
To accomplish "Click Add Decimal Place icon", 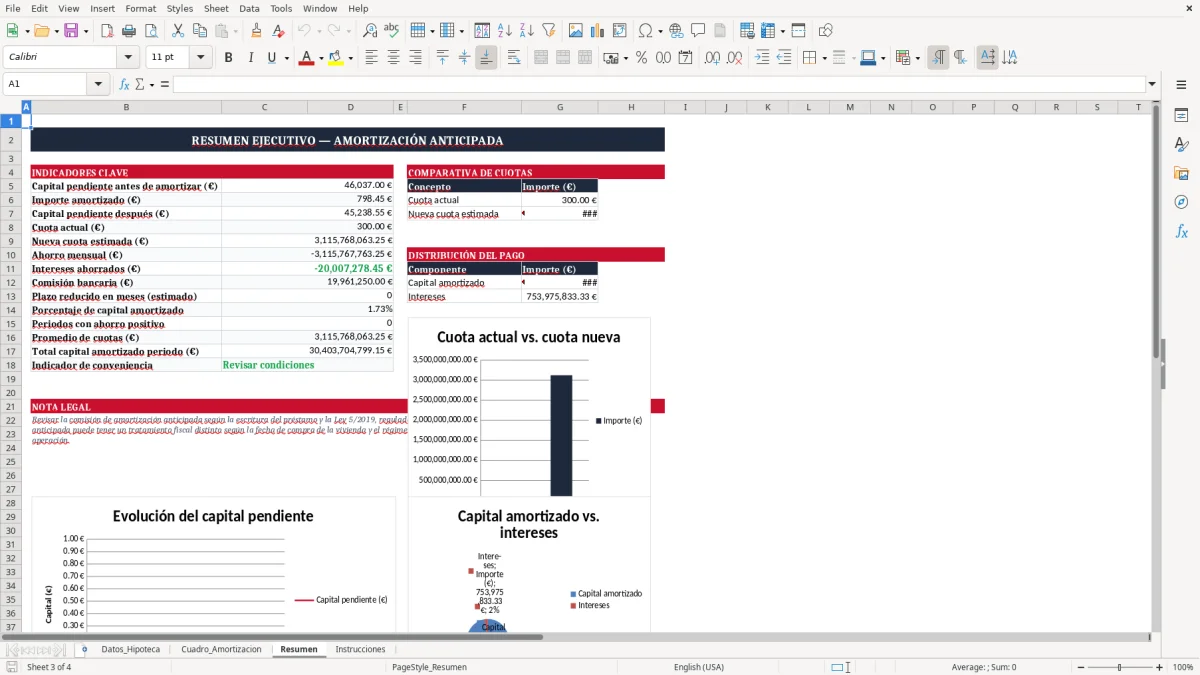I will pyautogui.click(x=712, y=58).
